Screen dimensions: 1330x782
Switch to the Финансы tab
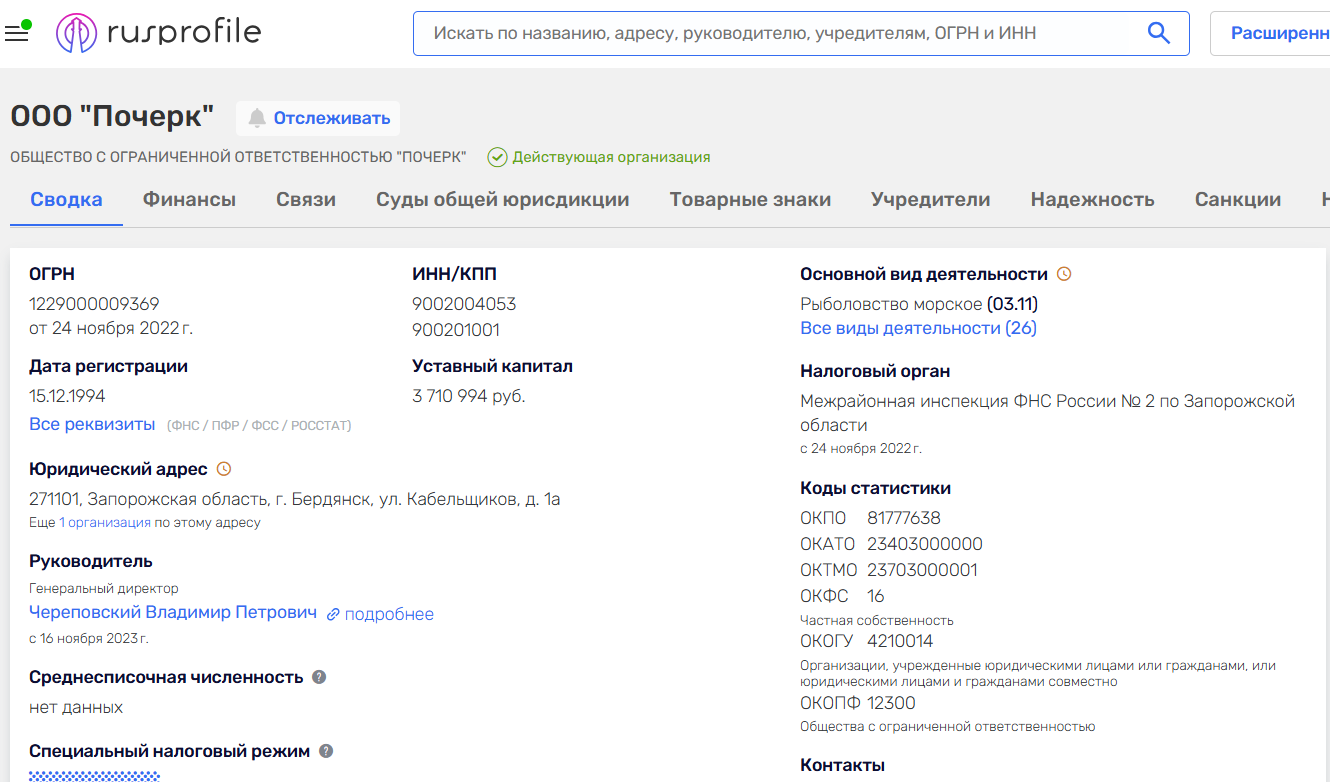189,199
